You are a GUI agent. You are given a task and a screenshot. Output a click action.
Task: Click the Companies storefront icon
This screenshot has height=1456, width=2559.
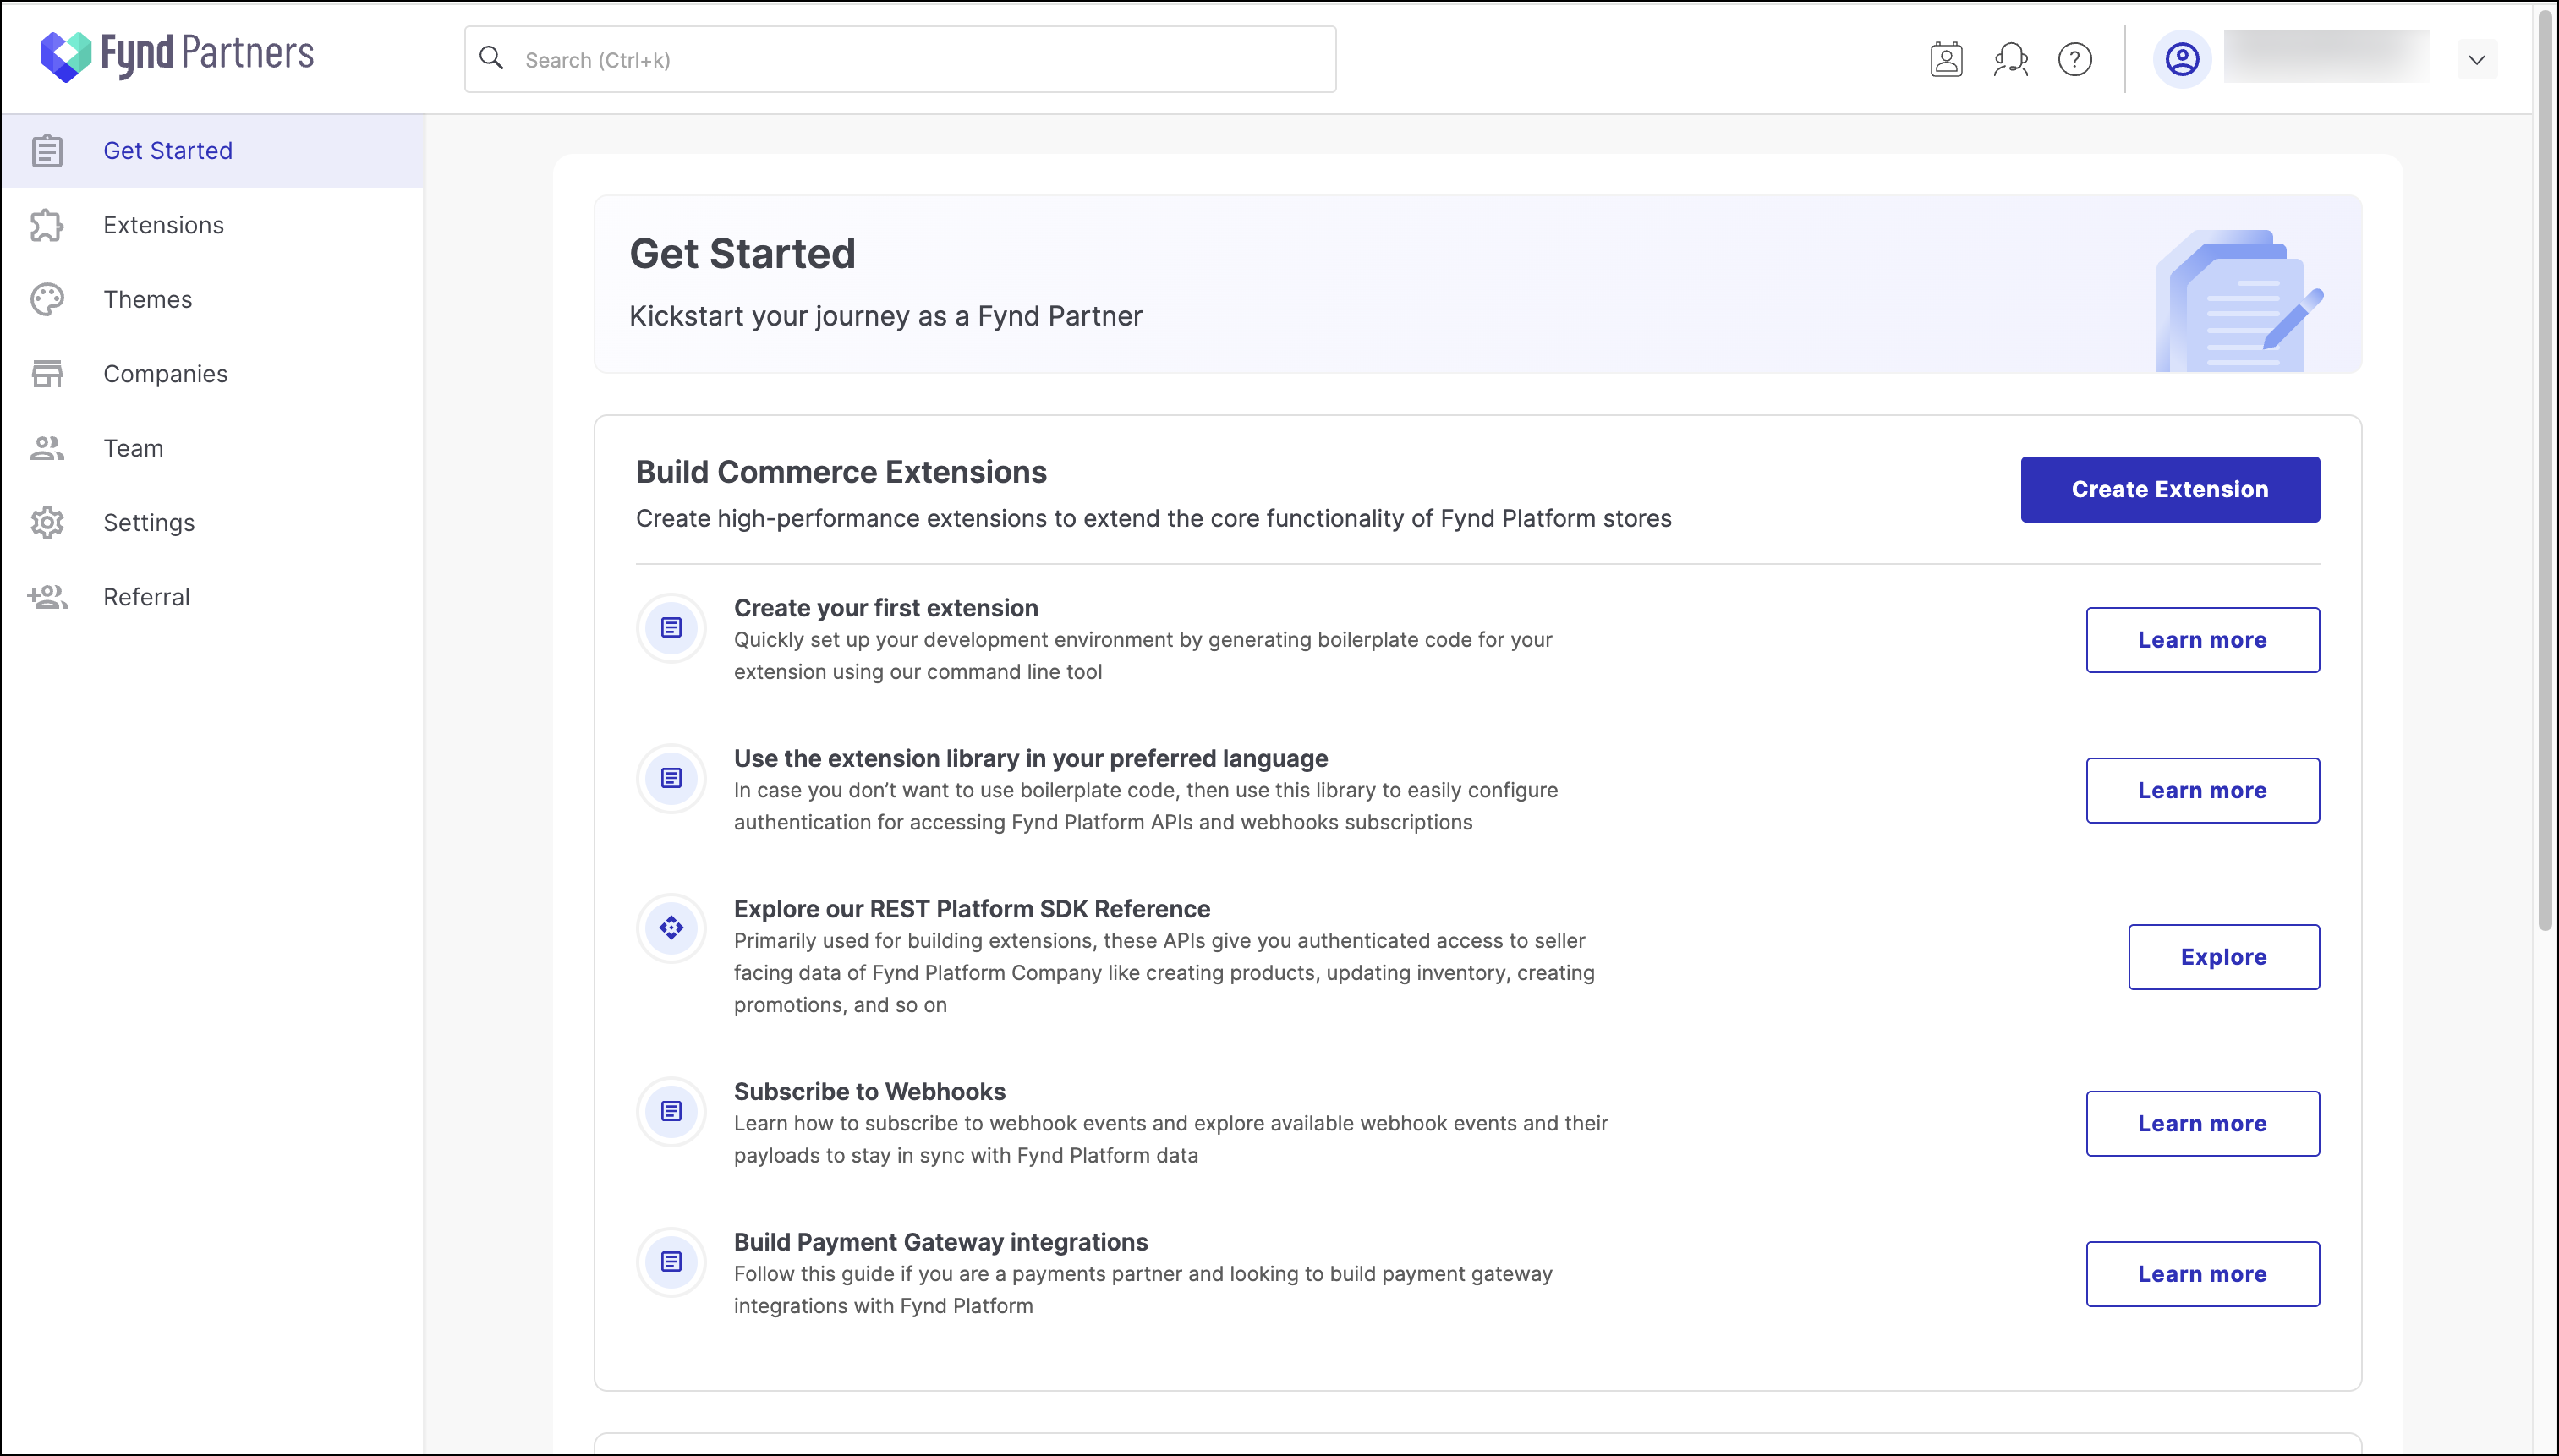click(x=47, y=374)
